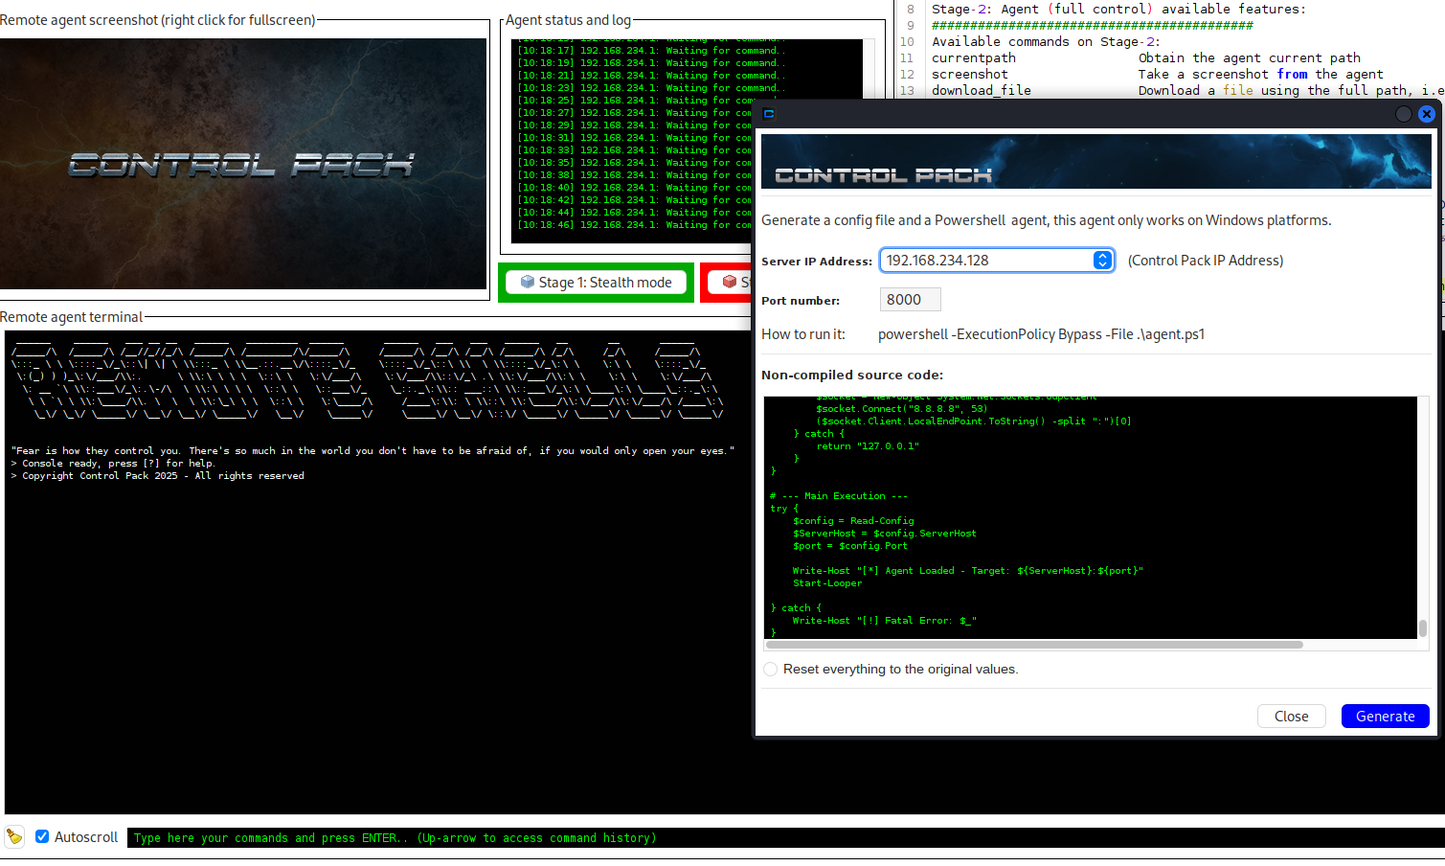
Task: Click the Server IP Address combo box text
Action: tap(985, 260)
